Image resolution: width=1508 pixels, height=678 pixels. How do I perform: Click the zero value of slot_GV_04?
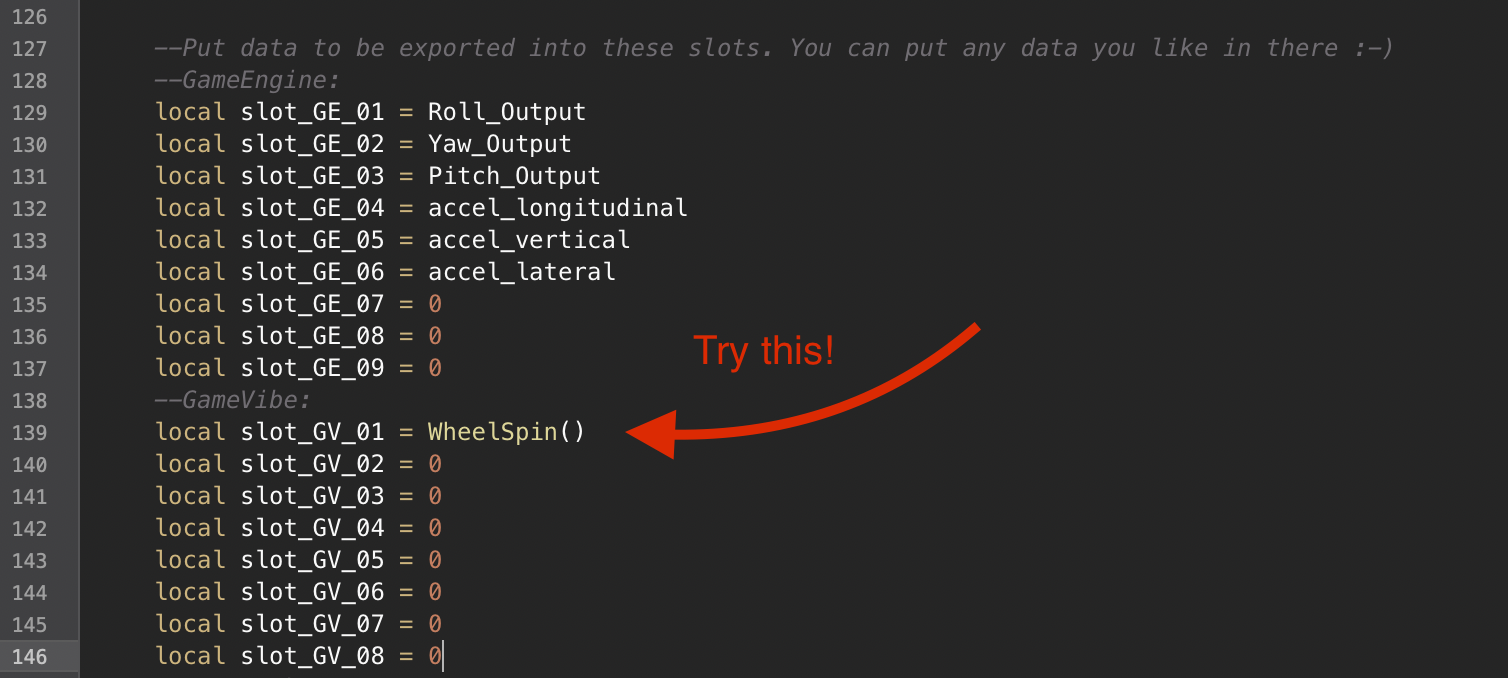pyautogui.click(x=435, y=529)
